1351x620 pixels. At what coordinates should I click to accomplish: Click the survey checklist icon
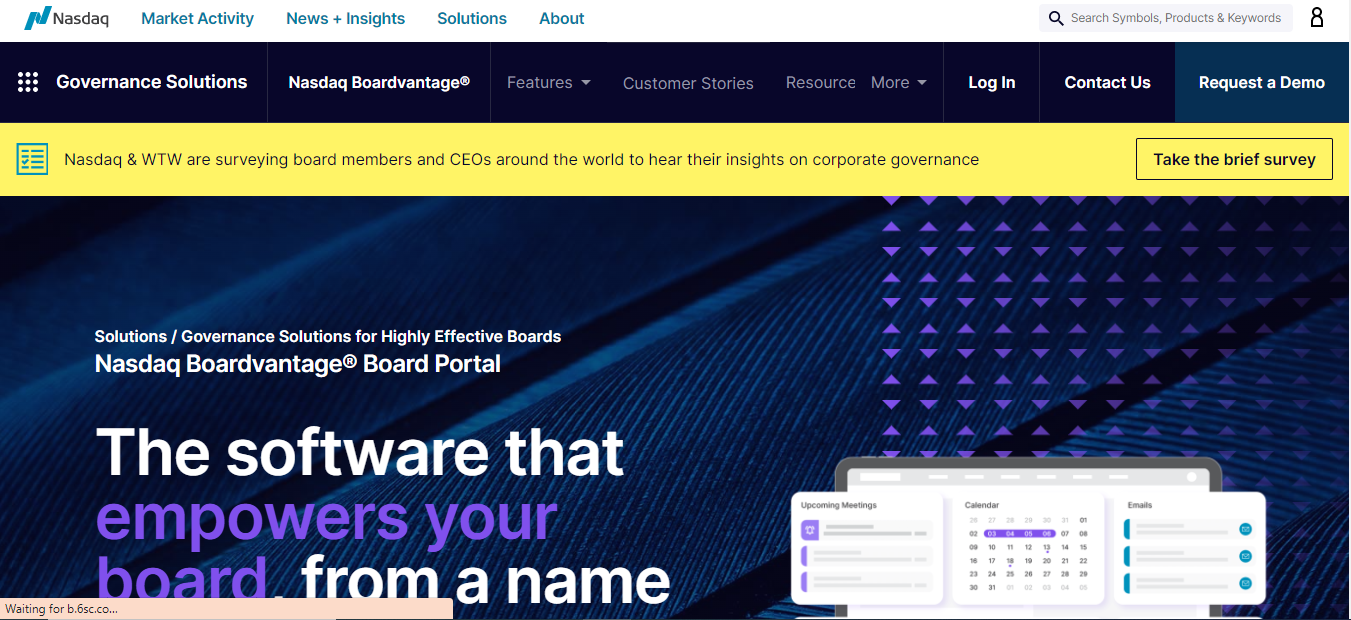[33, 159]
